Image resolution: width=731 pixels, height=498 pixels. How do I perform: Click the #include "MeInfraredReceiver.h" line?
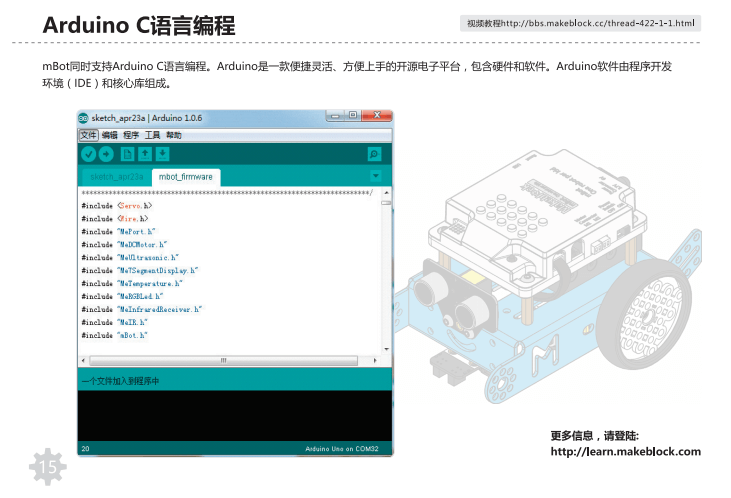click(x=142, y=310)
